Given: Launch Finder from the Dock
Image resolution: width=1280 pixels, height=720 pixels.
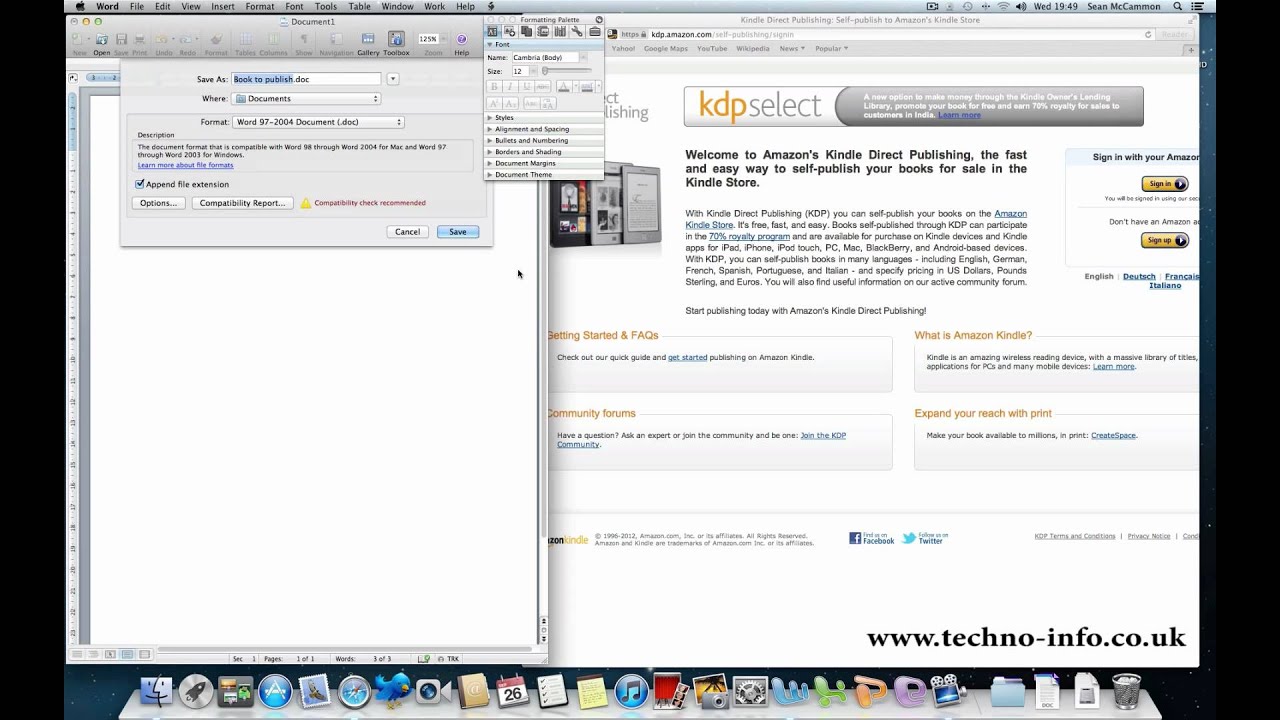Looking at the screenshot, I should [x=155, y=691].
